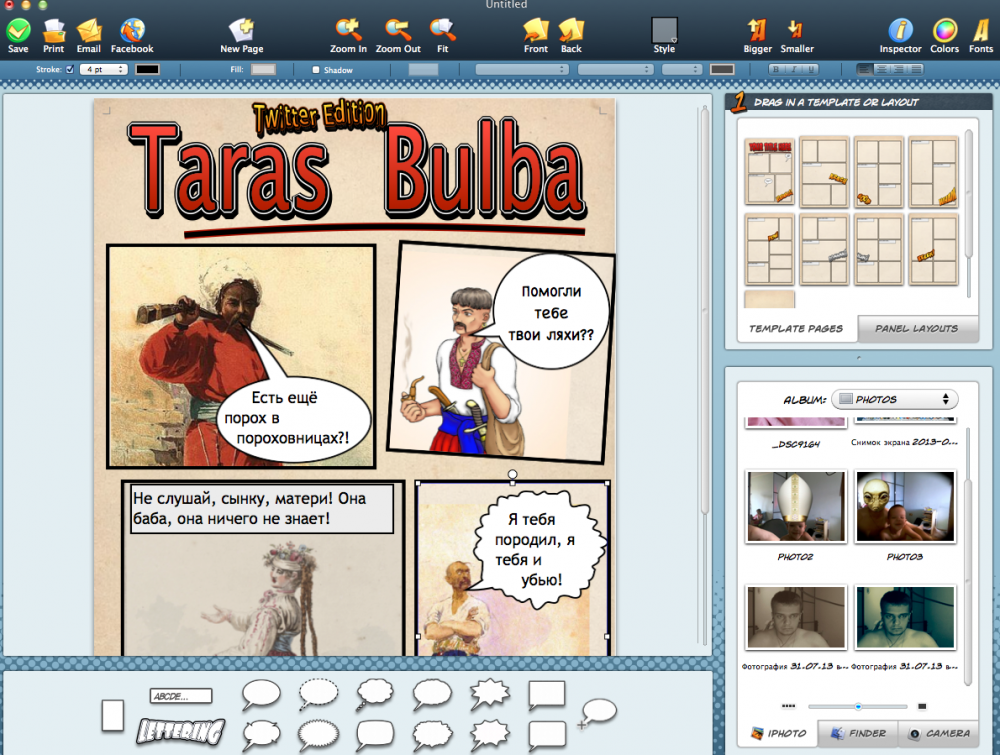Click the large thumbnail icon right of the size slider
This screenshot has height=755, width=1000.
922,706
